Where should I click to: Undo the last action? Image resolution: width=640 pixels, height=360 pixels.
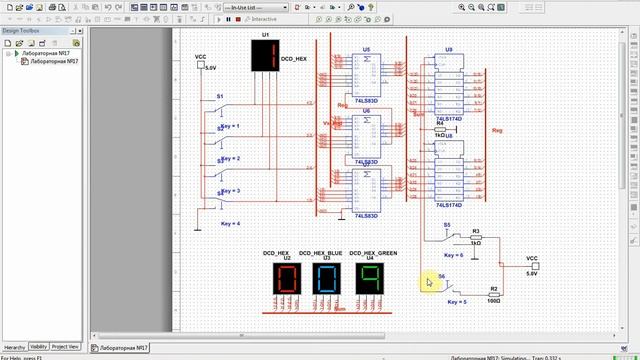pos(108,7)
